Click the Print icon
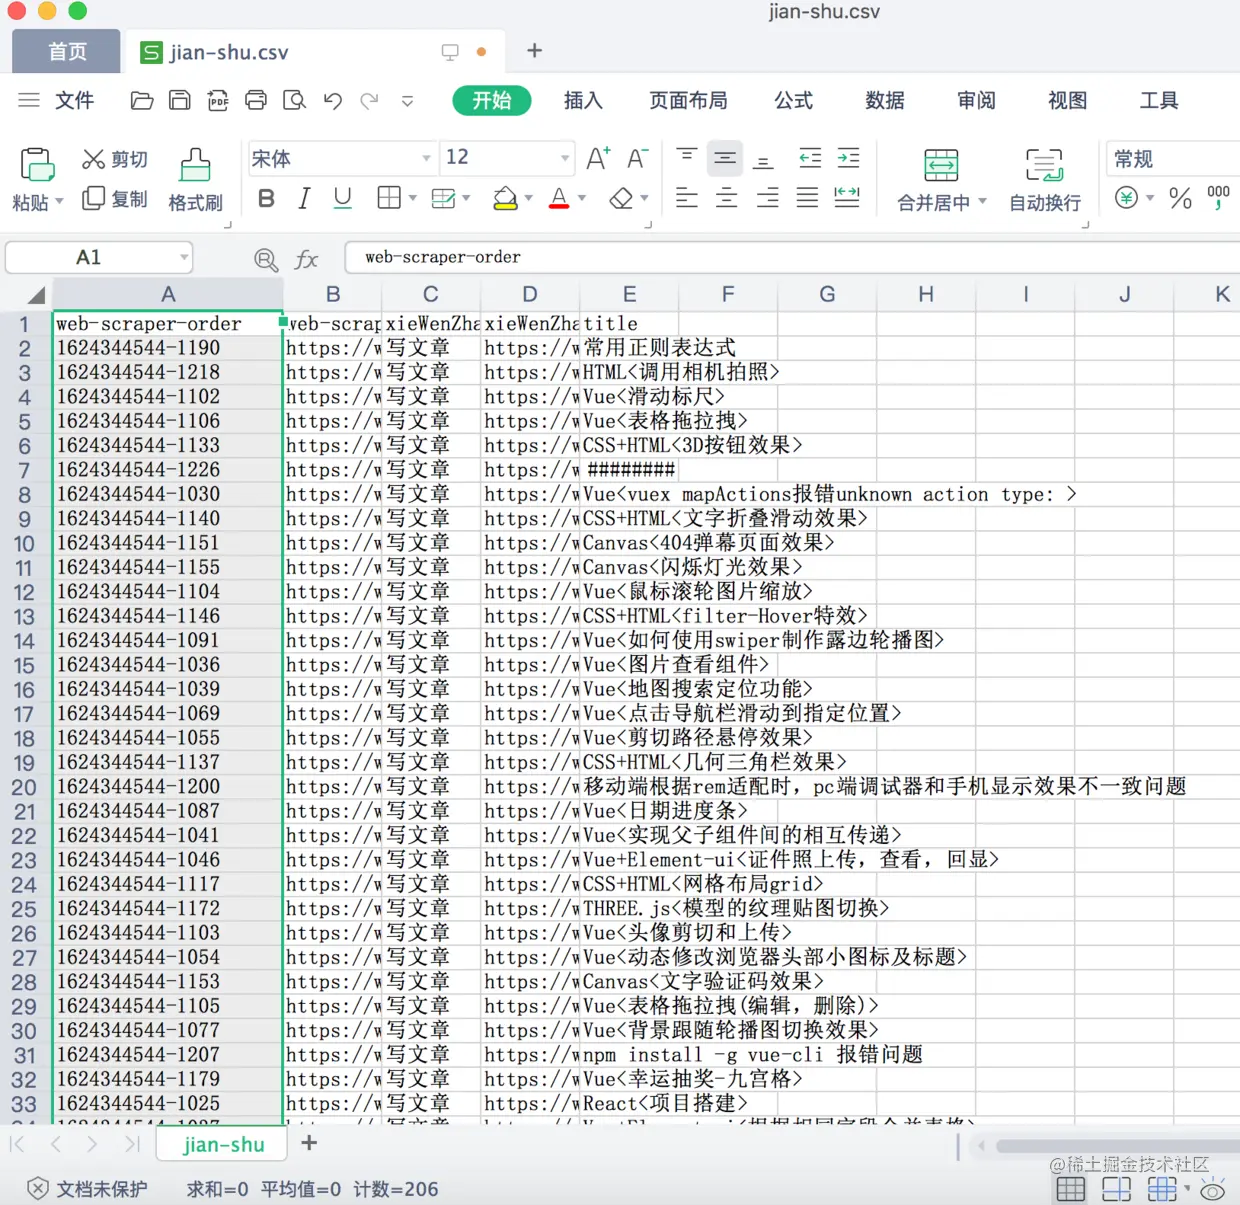Viewport: 1240px width, 1205px height. pyautogui.click(x=256, y=100)
